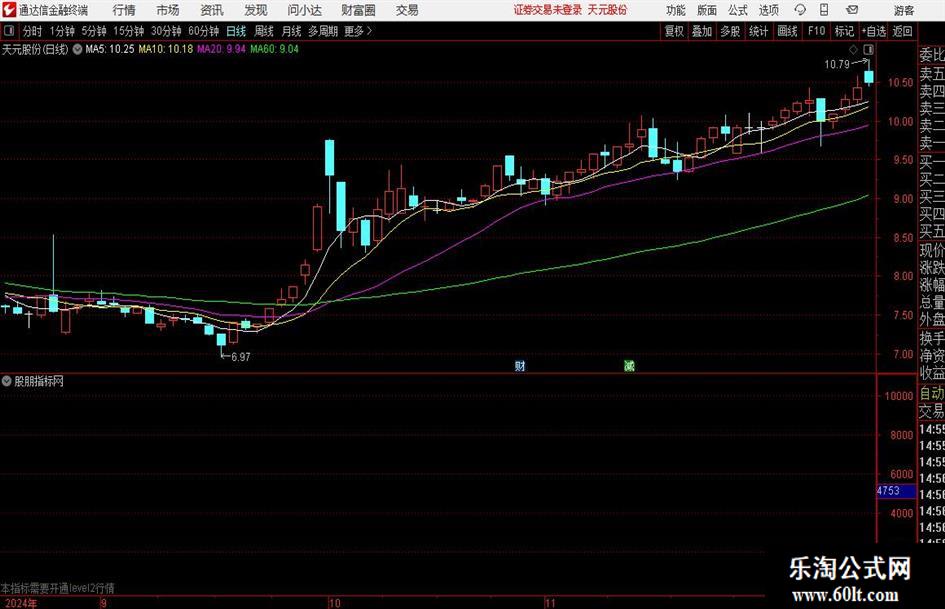Screen dimensions: 945x609
Task: Click the settings icon beside 天元股份(日线)
Action: 78,49
